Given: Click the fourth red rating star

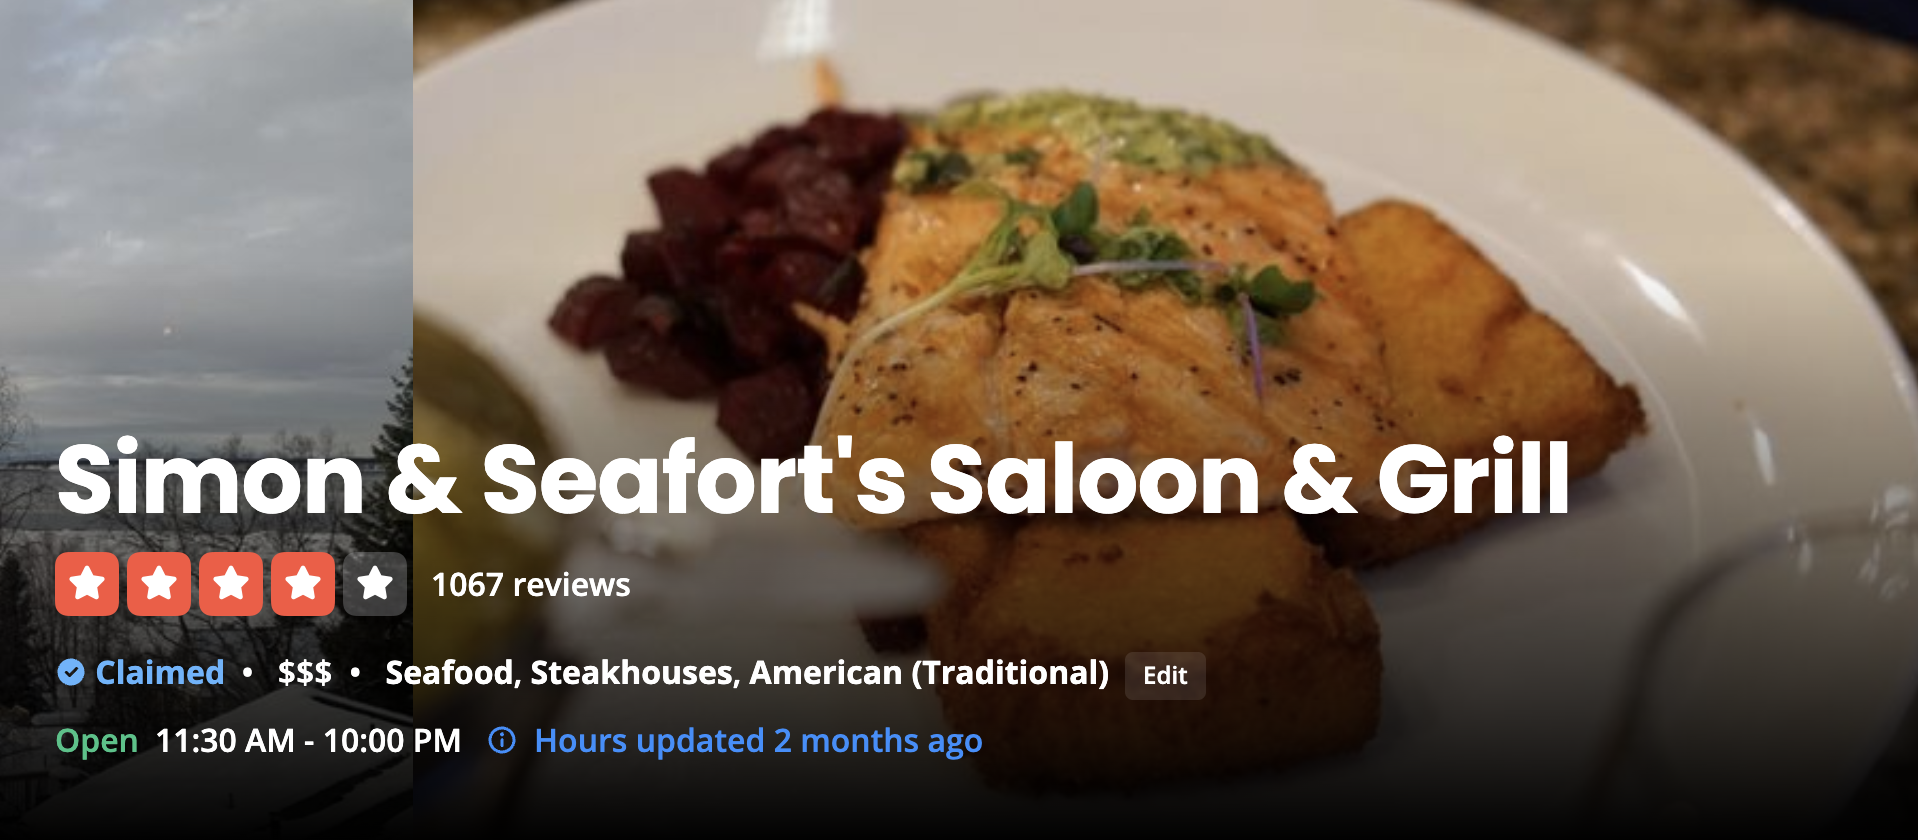Looking at the screenshot, I should point(303,584).
